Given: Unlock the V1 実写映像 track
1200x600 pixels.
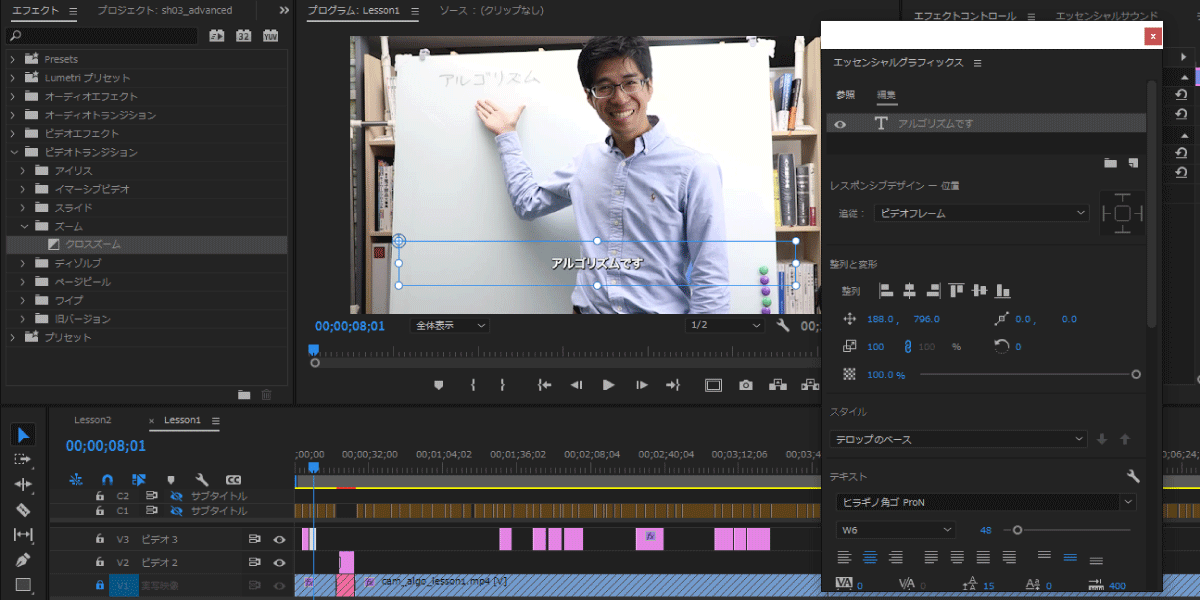Looking at the screenshot, I should point(100,585).
